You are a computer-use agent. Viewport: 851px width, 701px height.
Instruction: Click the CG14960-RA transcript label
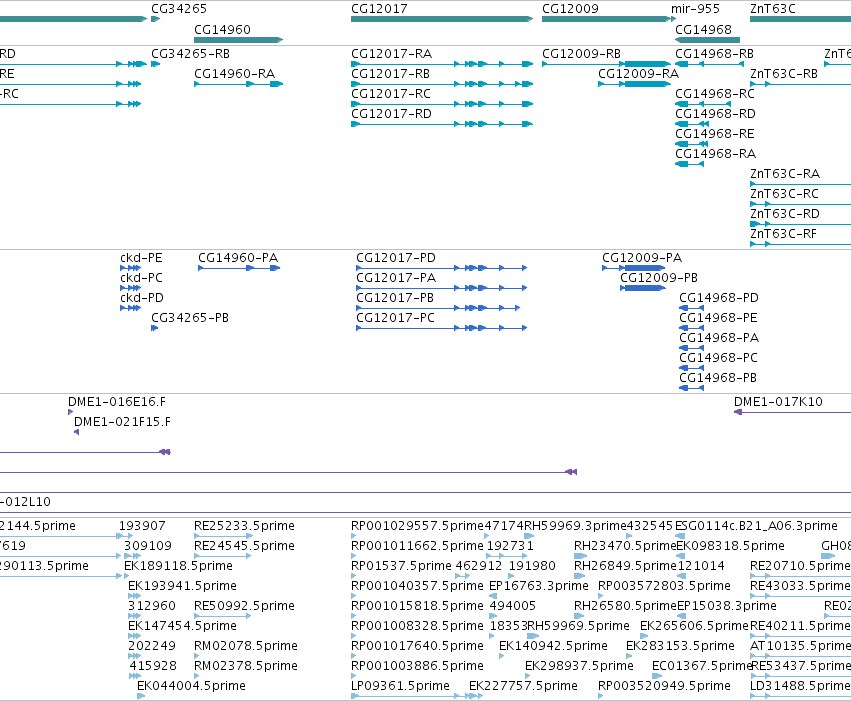click(234, 74)
